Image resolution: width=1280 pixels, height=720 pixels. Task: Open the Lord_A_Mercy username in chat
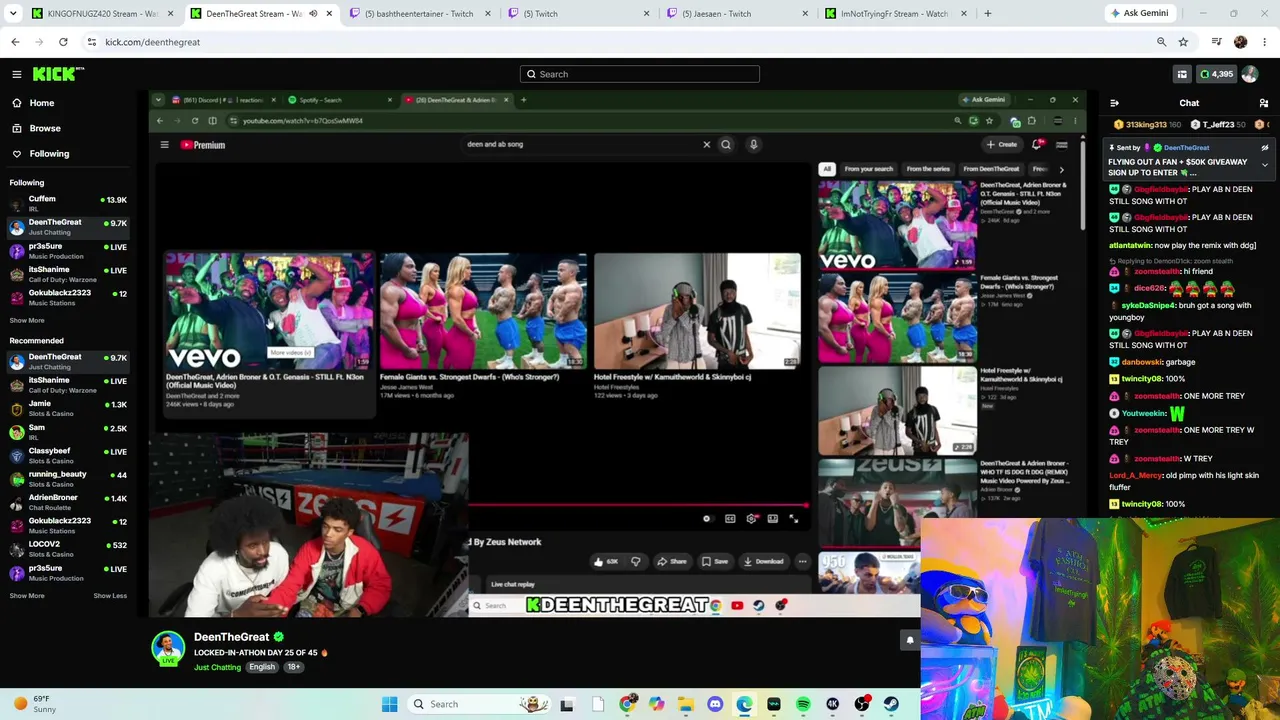1134,475
